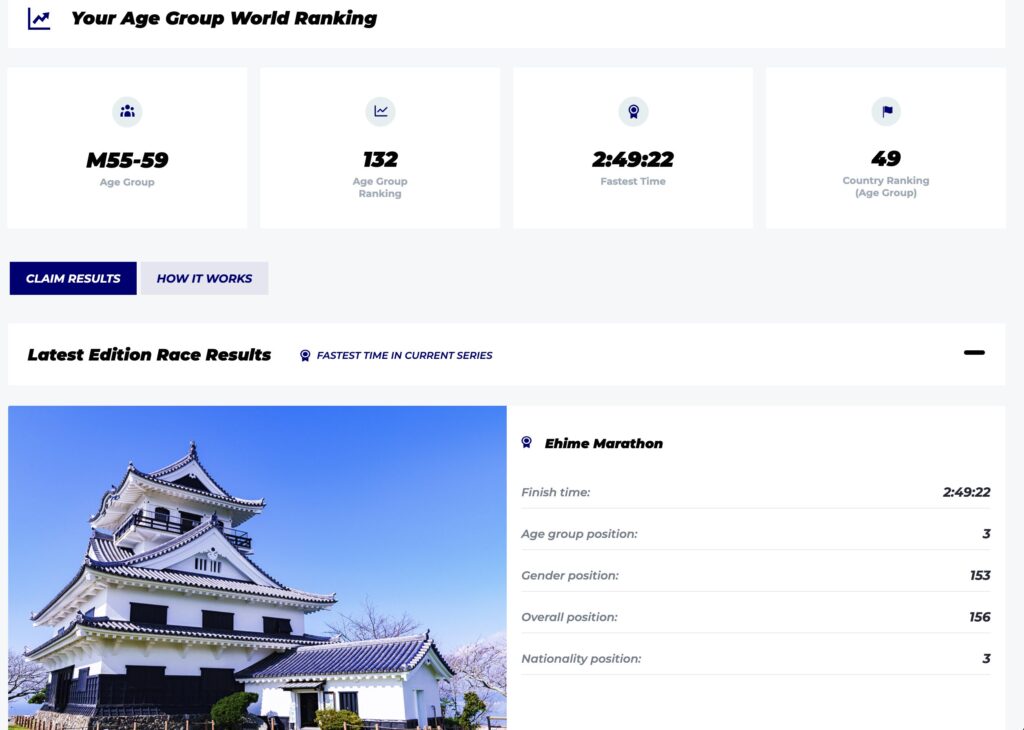Expand the Age Group Ranking card

point(380,147)
